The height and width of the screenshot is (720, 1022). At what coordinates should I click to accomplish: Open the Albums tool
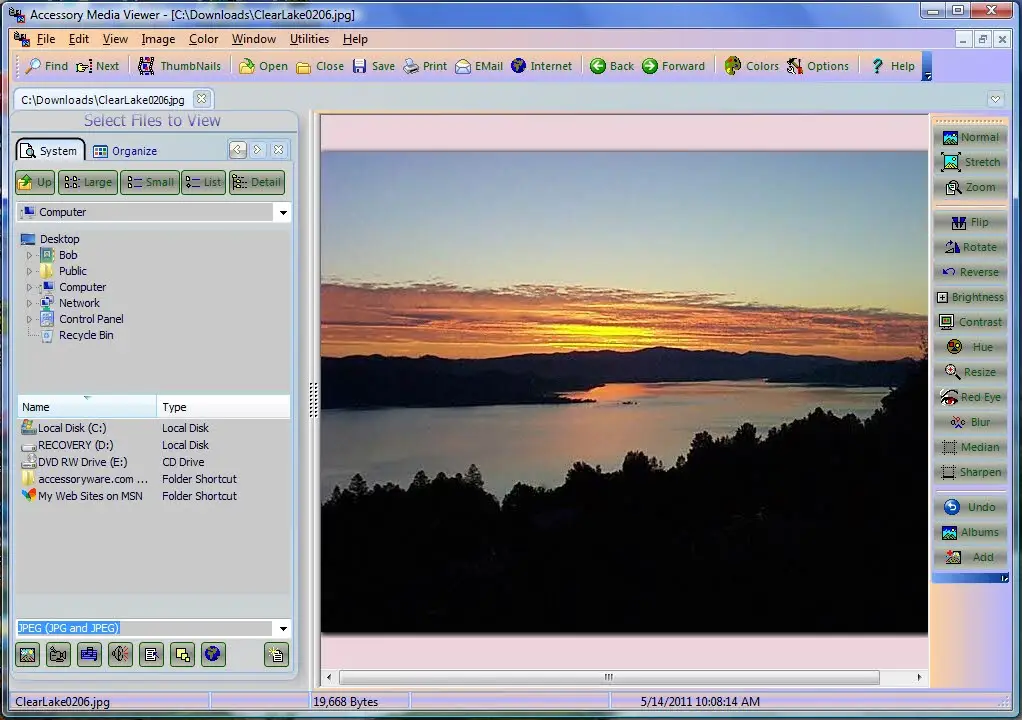(970, 532)
